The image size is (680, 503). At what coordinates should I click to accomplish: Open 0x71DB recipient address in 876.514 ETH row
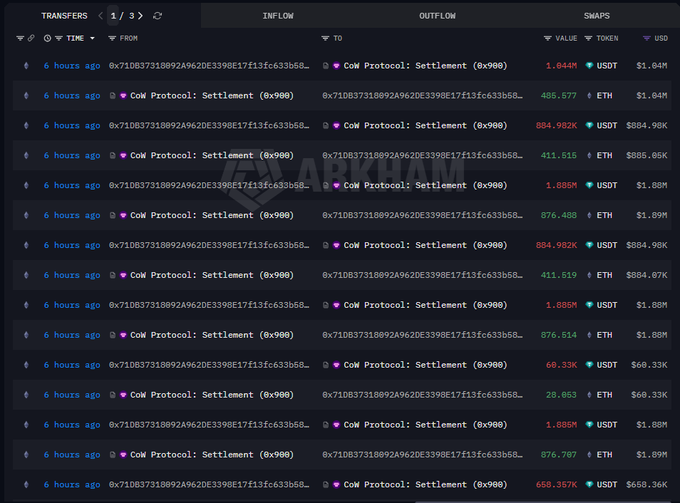pos(422,335)
